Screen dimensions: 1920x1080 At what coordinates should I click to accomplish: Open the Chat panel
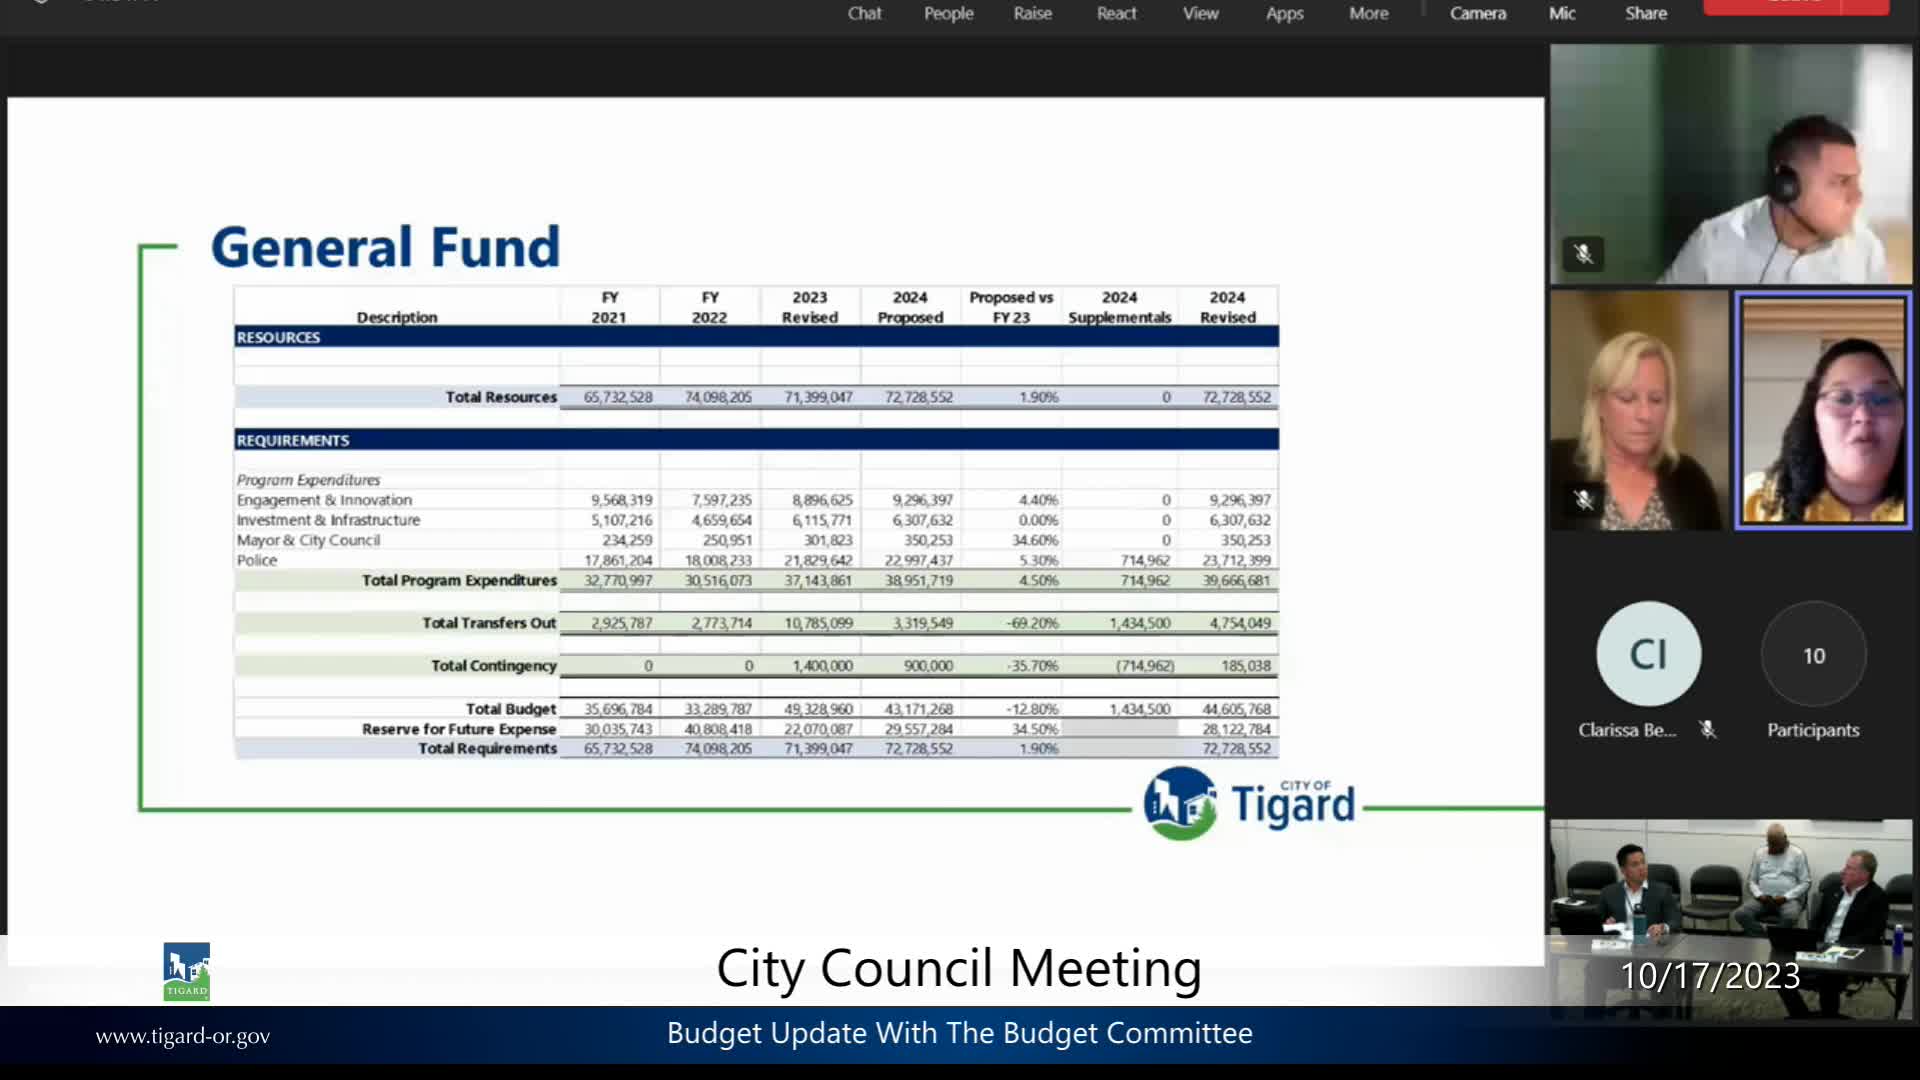click(864, 13)
